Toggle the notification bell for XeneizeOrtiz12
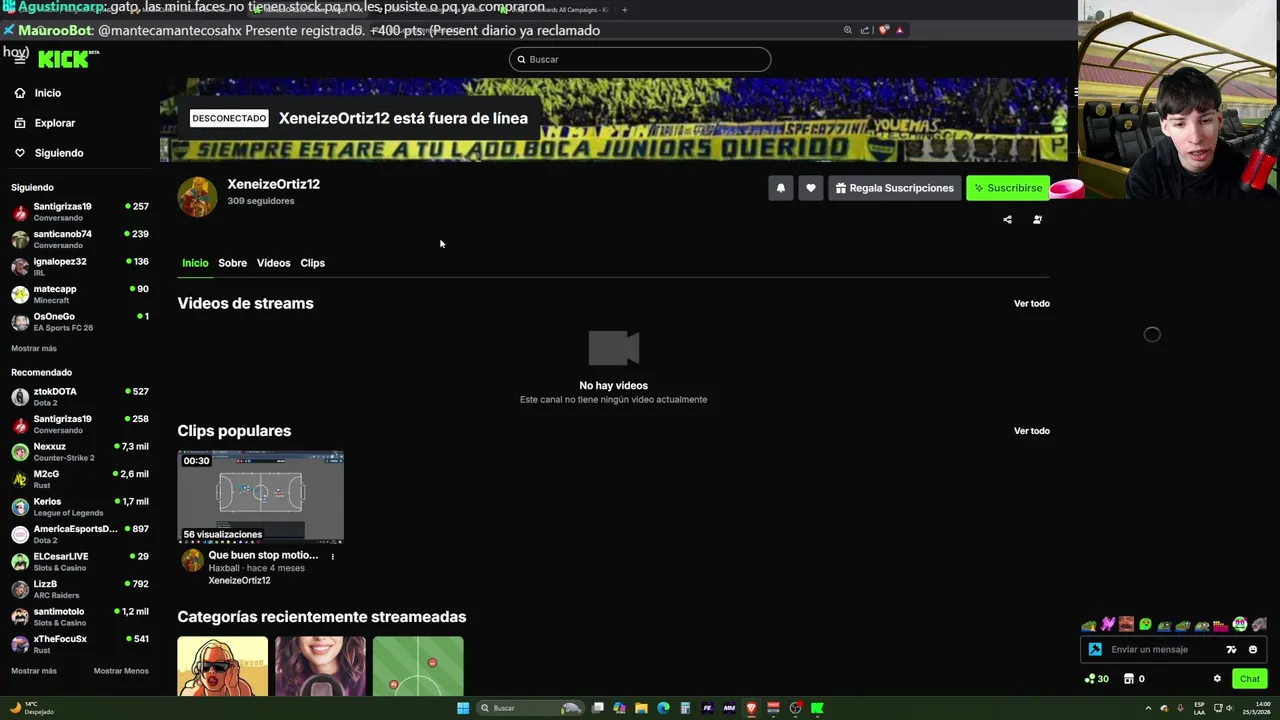1280x720 pixels. click(781, 188)
